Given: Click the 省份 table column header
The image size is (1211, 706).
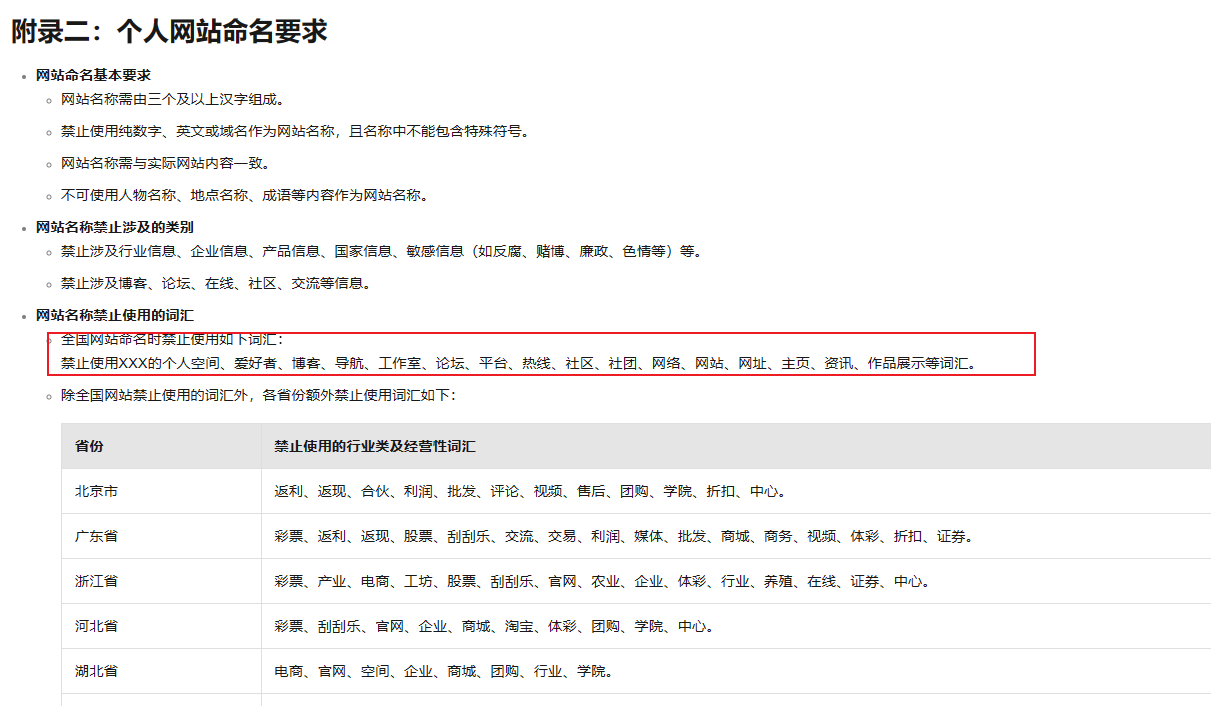Looking at the screenshot, I should click(x=89, y=446).
